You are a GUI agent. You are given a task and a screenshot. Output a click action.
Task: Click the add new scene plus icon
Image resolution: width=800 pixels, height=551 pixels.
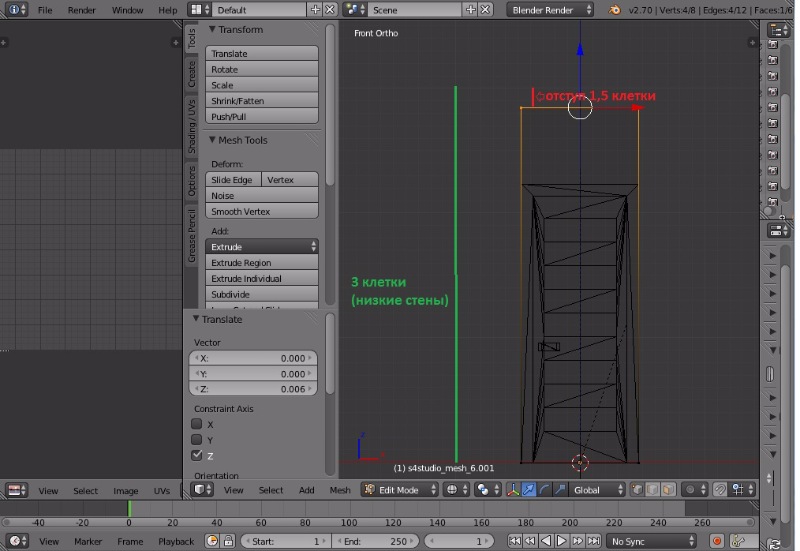(x=471, y=9)
